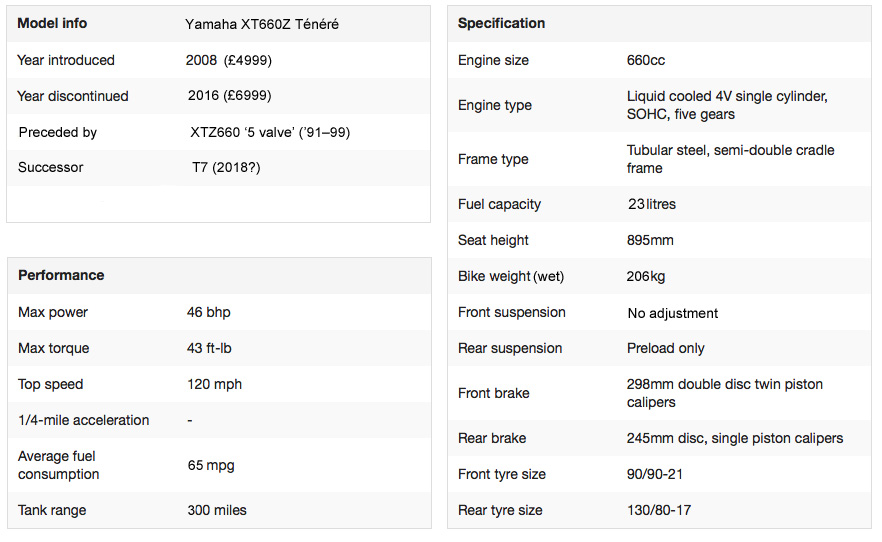
Task: Select the 660cc engine size value
Action: click(x=646, y=60)
